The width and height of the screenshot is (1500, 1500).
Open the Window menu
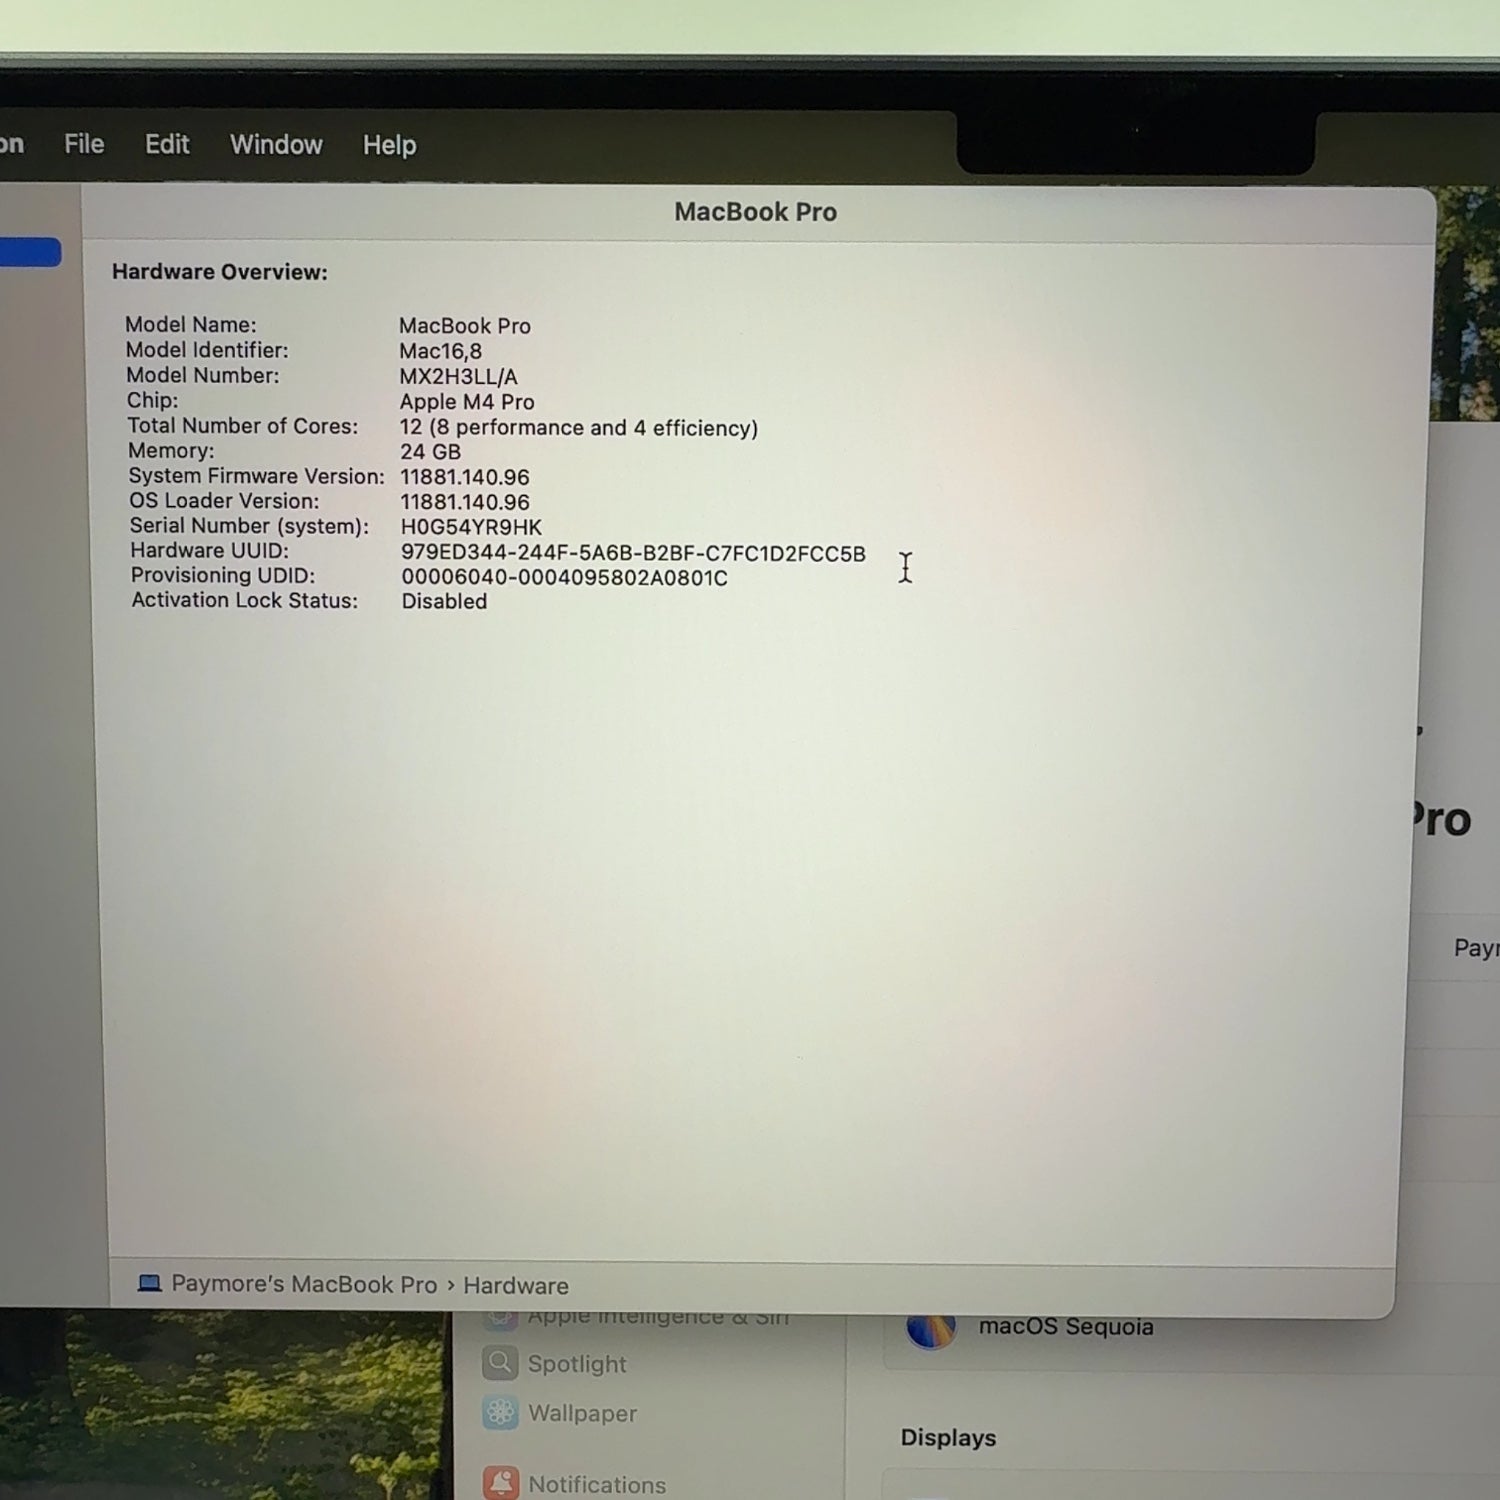(x=276, y=145)
